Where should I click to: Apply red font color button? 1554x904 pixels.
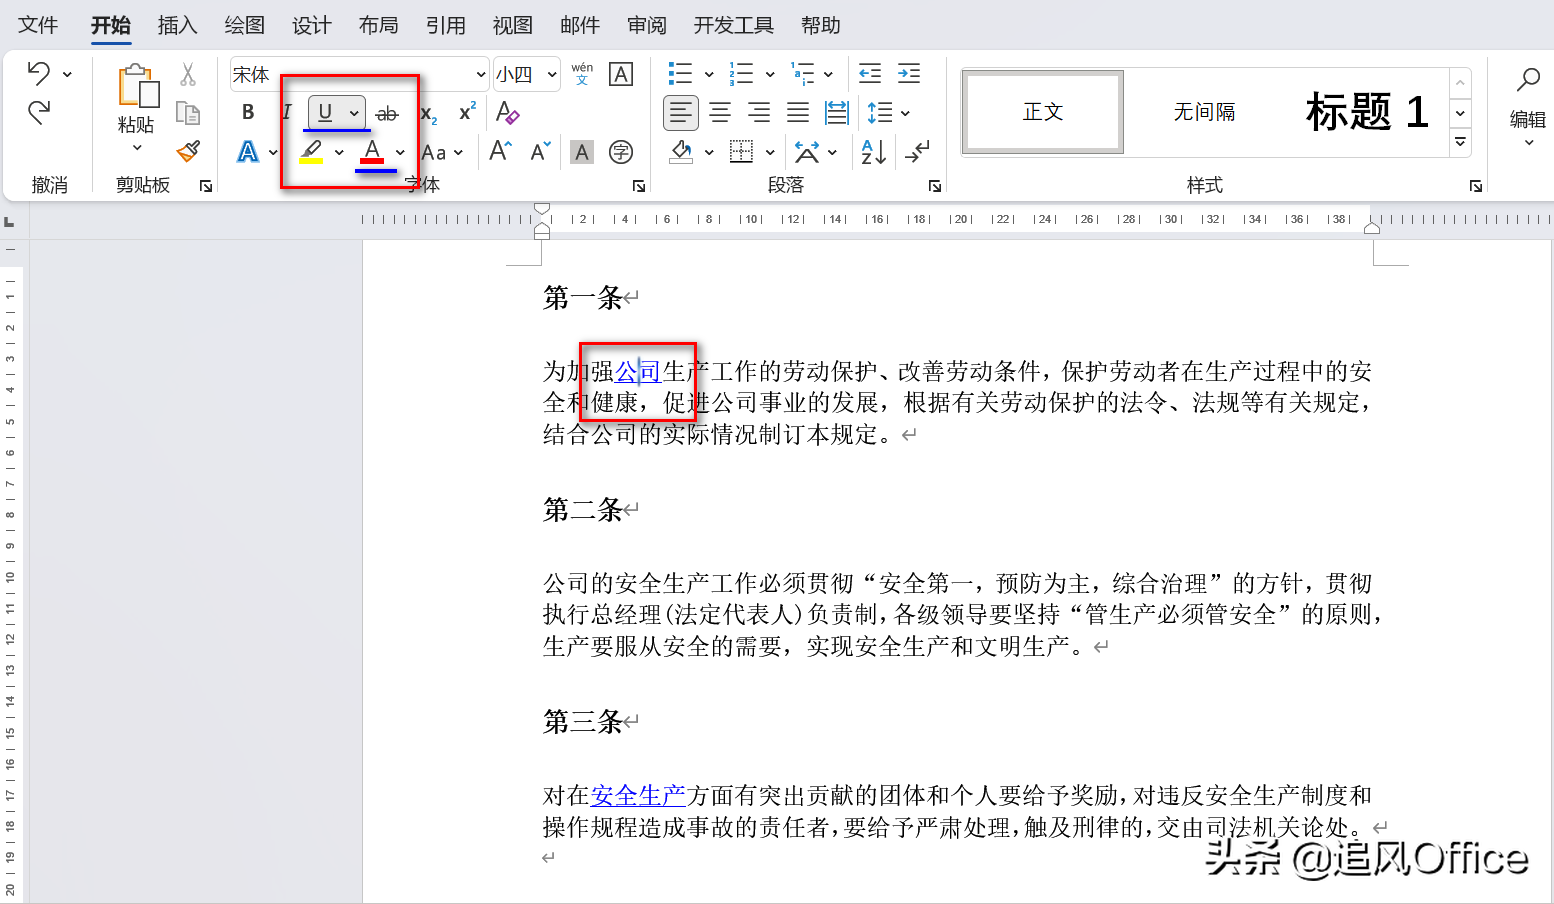[x=372, y=152]
